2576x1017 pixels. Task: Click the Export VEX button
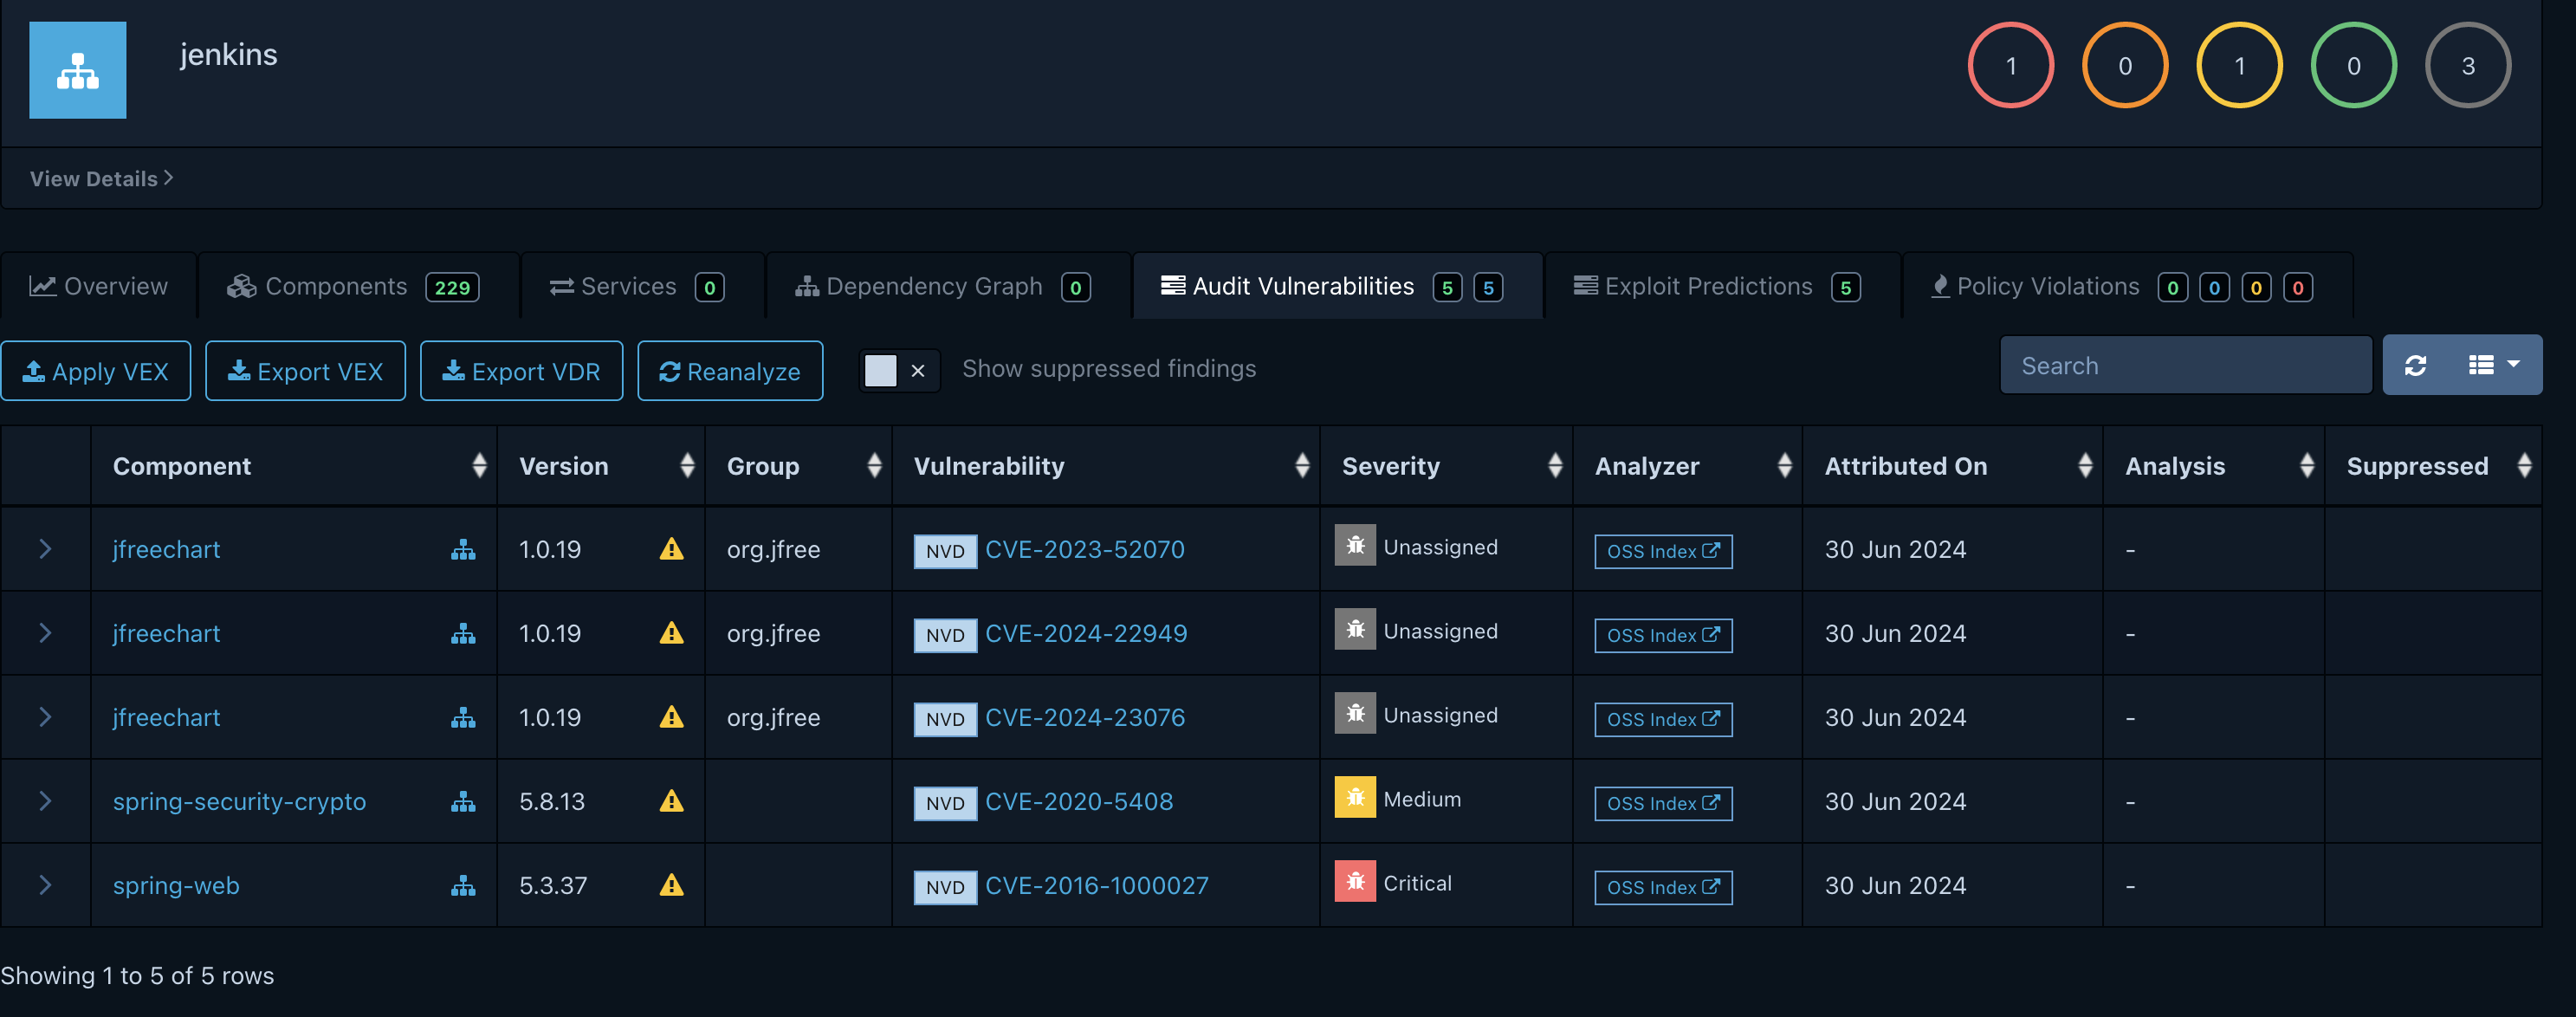(x=305, y=371)
